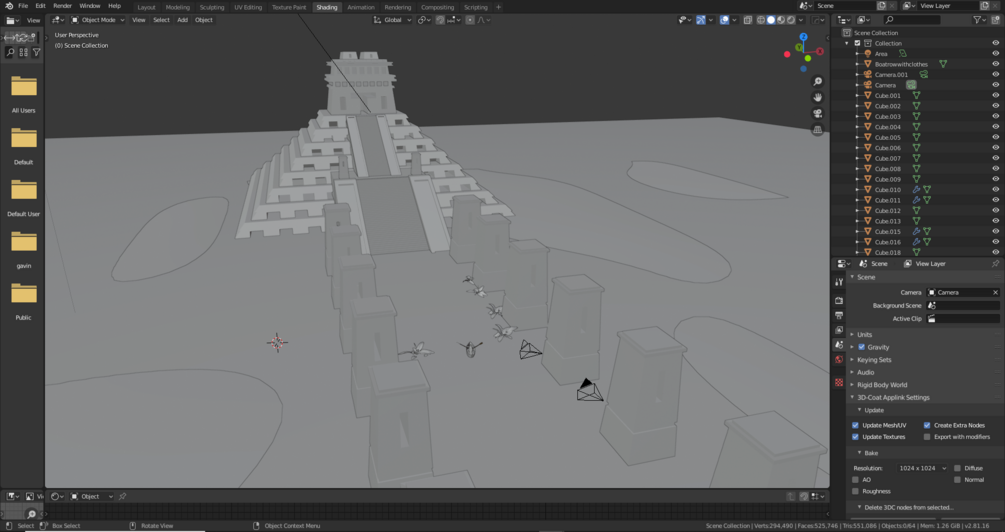Uncheck the Collection exclude checkbox in the outliner
Viewport: 1005px width, 532px height.
click(x=858, y=44)
